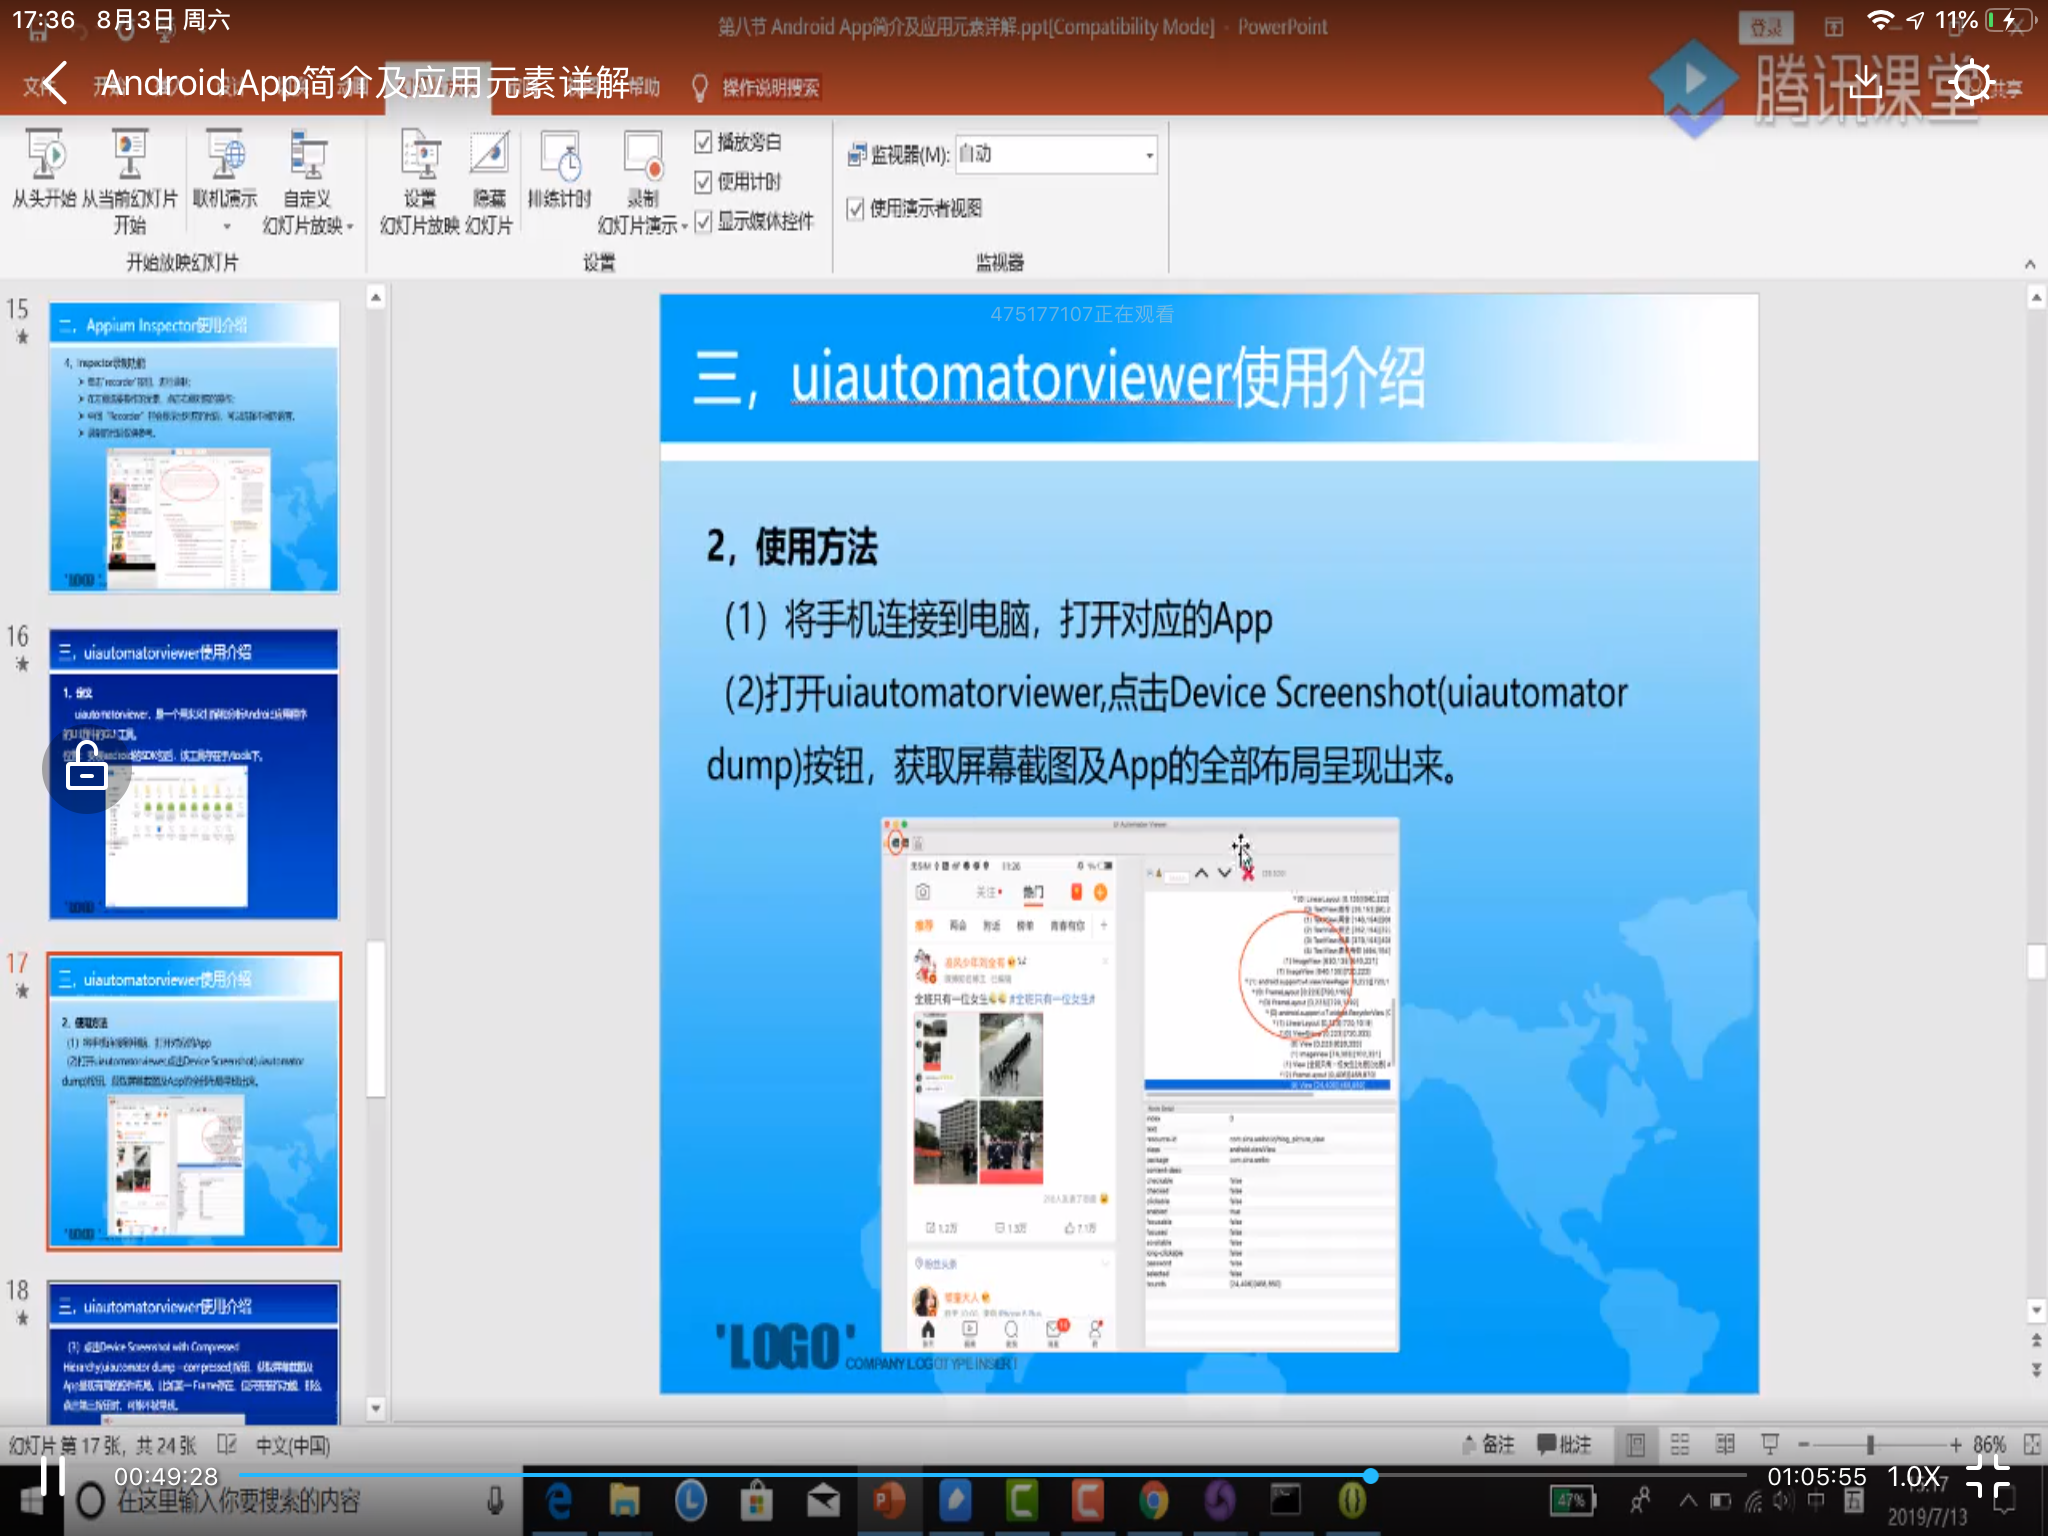
Task: Tap the back arrow in video header
Action: pyautogui.click(x=55, y=83)
